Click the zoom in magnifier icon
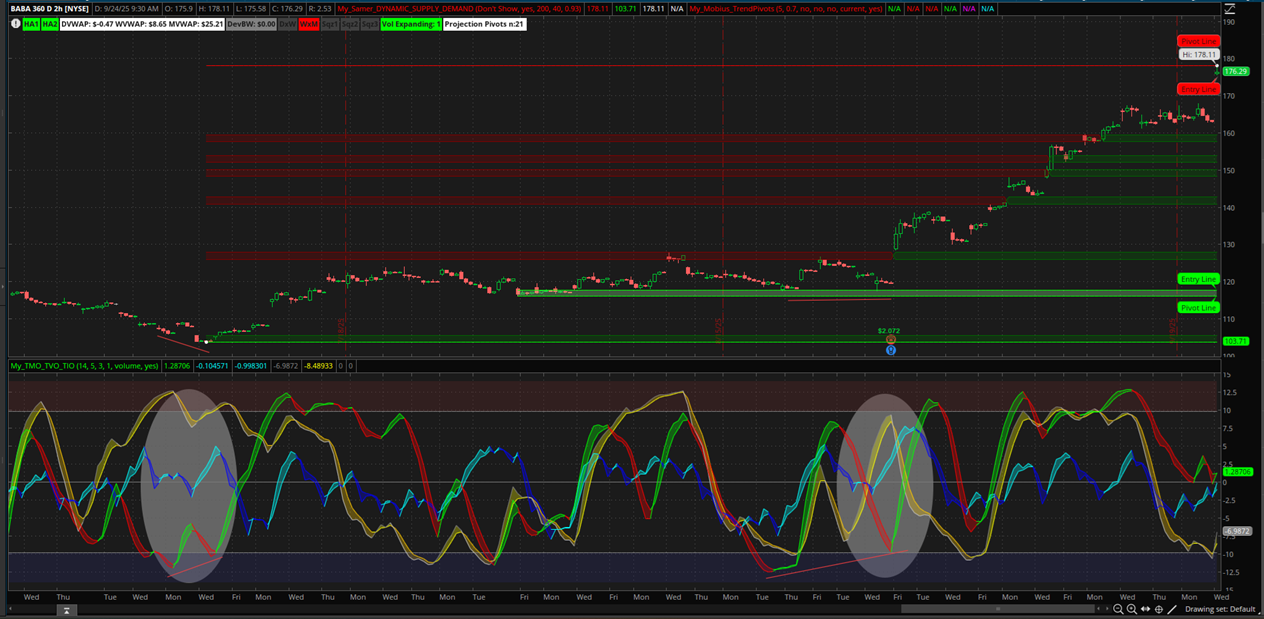The image size is (1264, 619). coord(1132,609)
